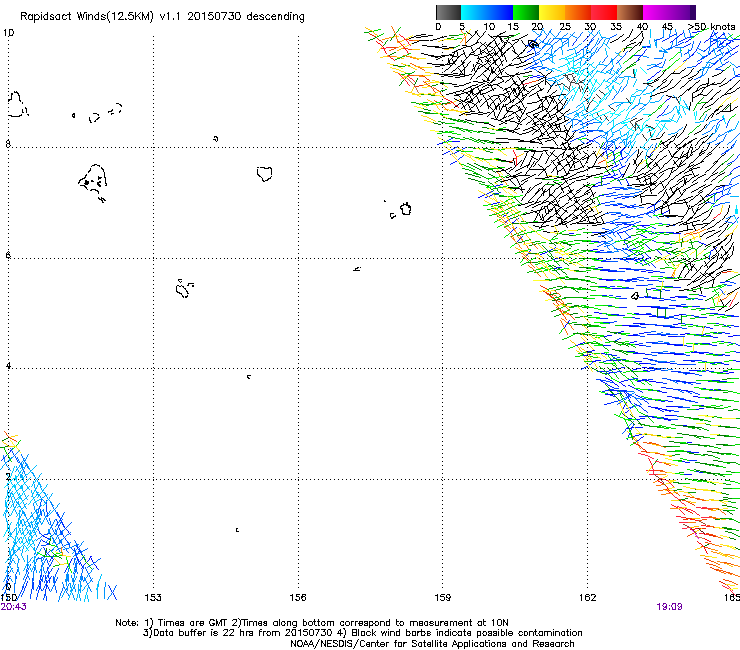Select the longitude "156" axis label
Image resolution: width=740 pixels, height=650 pixels.
(x=298, y=598)
